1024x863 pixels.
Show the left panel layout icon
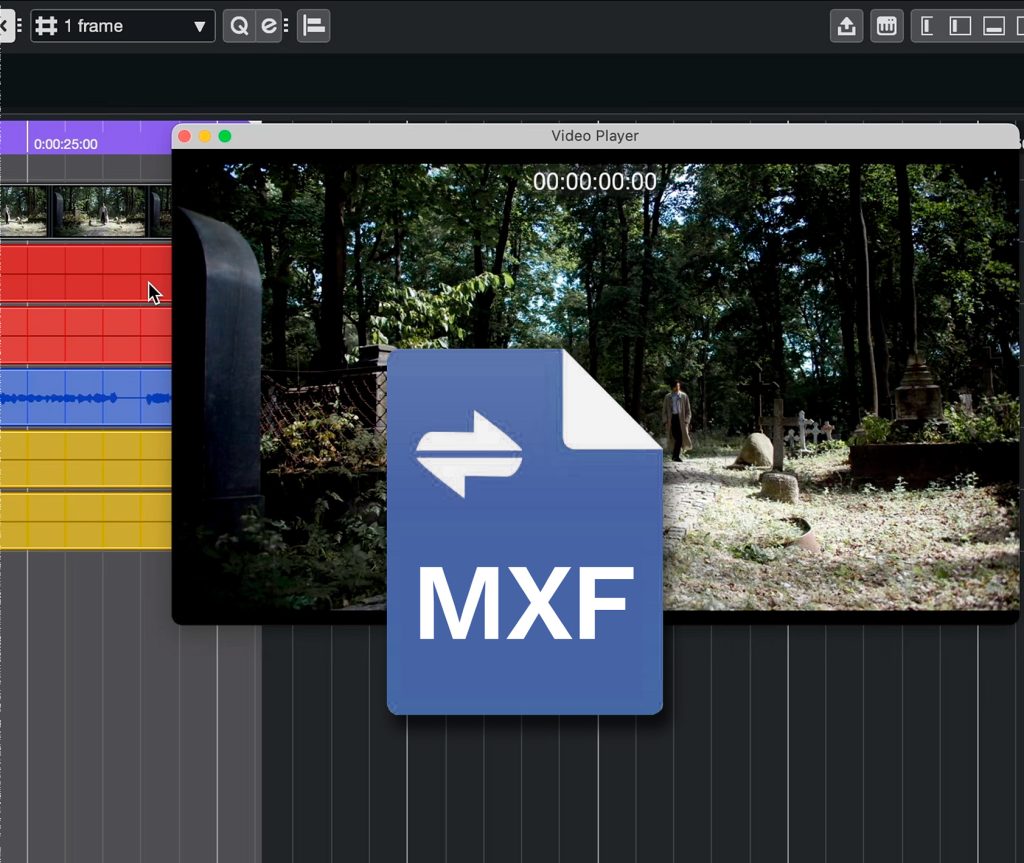(960, 27)
